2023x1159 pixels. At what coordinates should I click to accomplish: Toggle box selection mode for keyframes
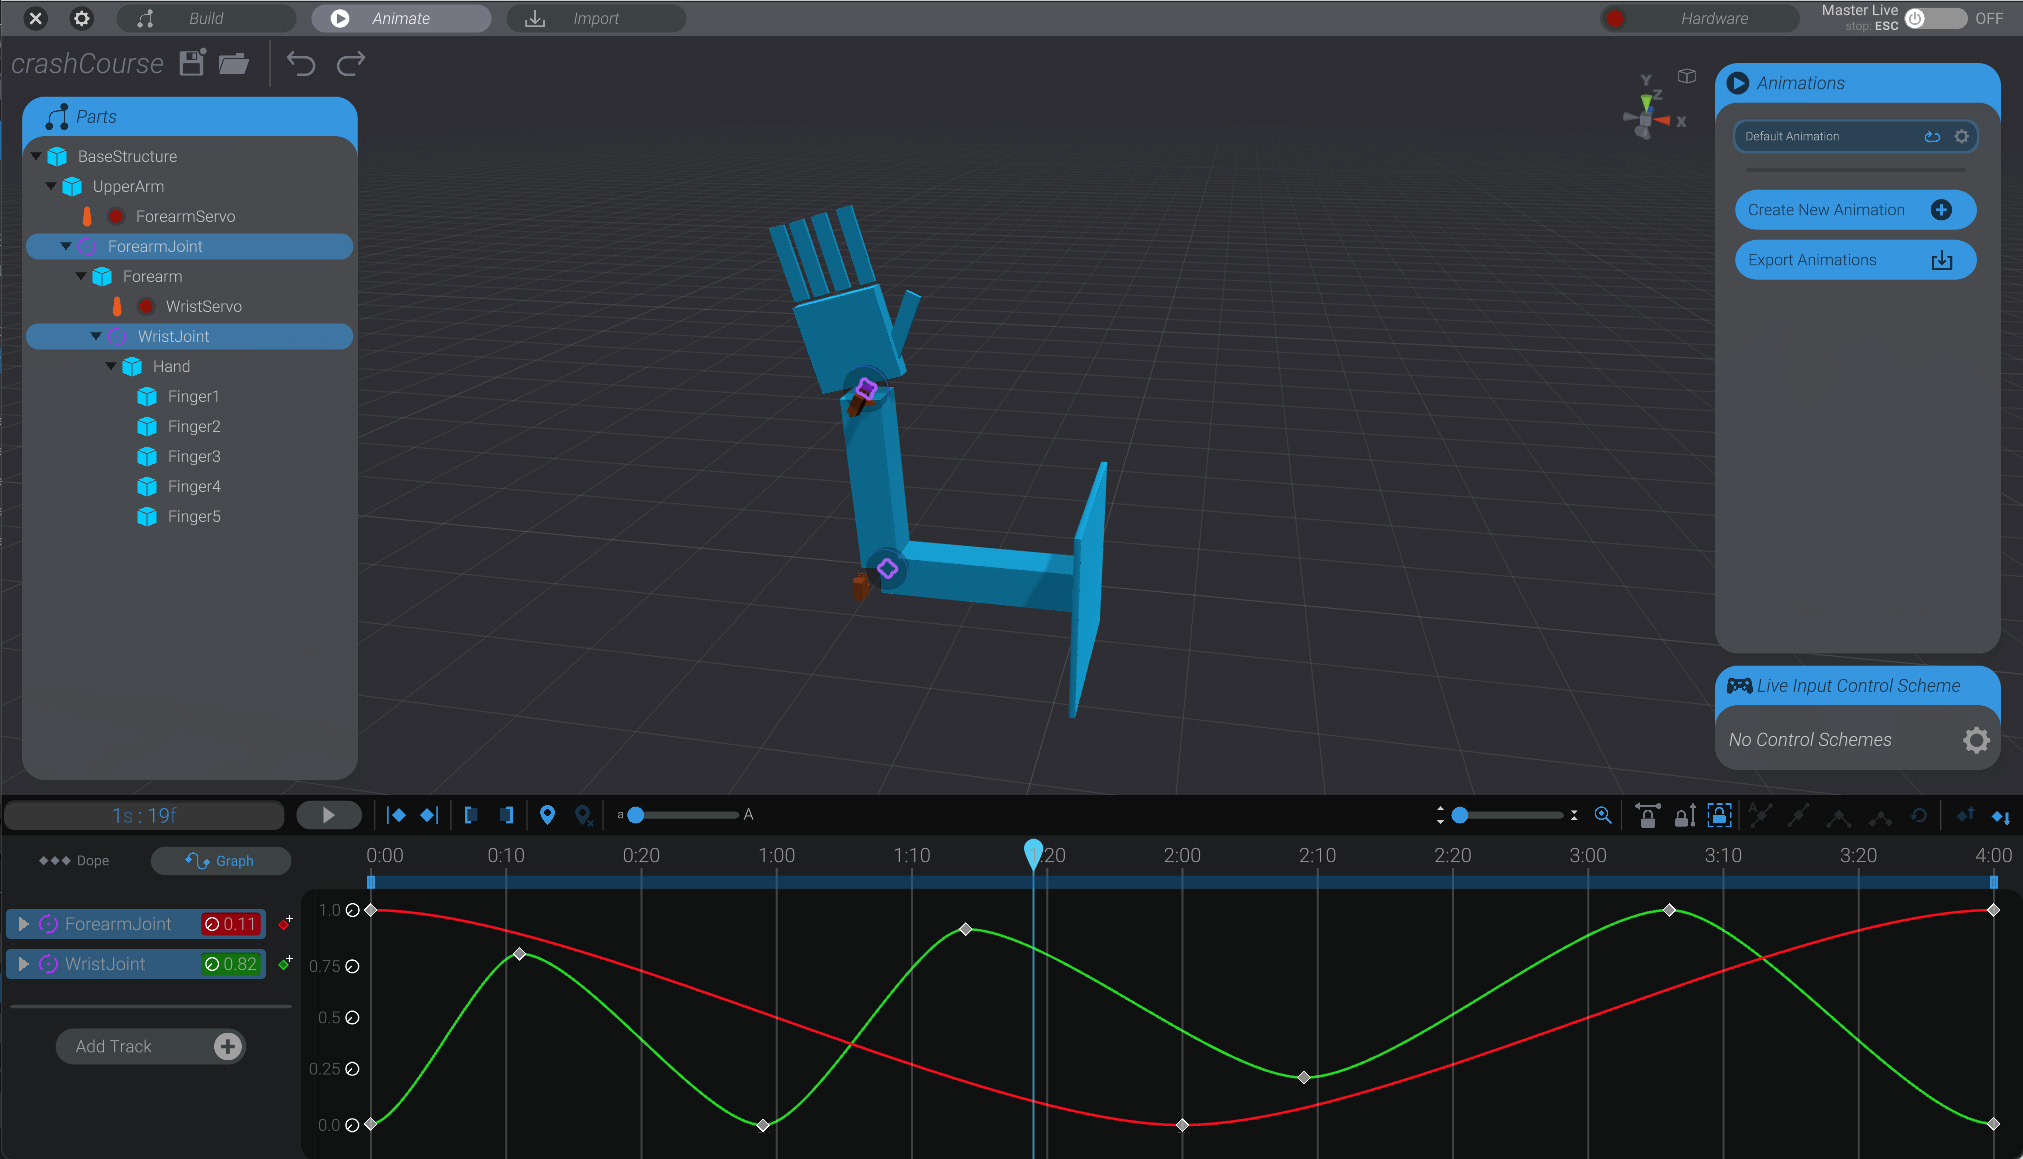[x=1719, y=816]
